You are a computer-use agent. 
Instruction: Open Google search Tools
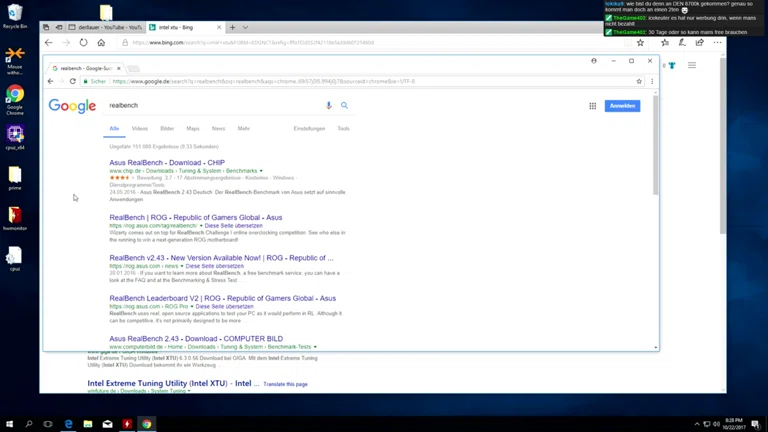pos(343,128)
